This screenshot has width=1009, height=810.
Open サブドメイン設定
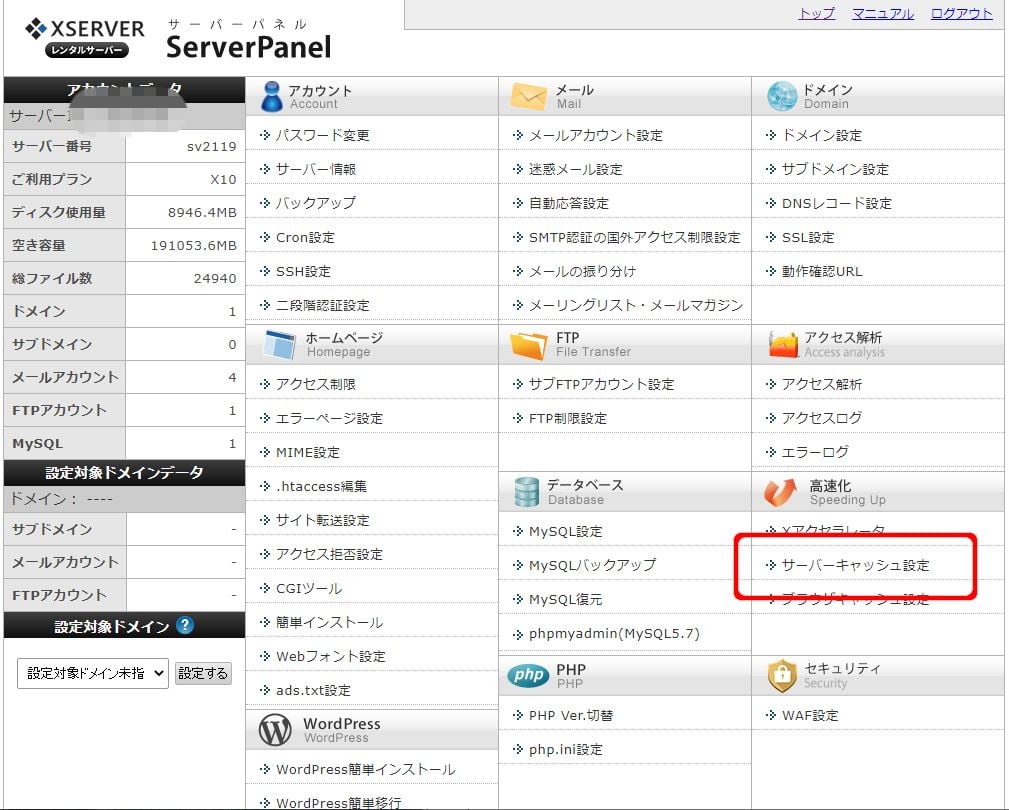click(835, 169)
